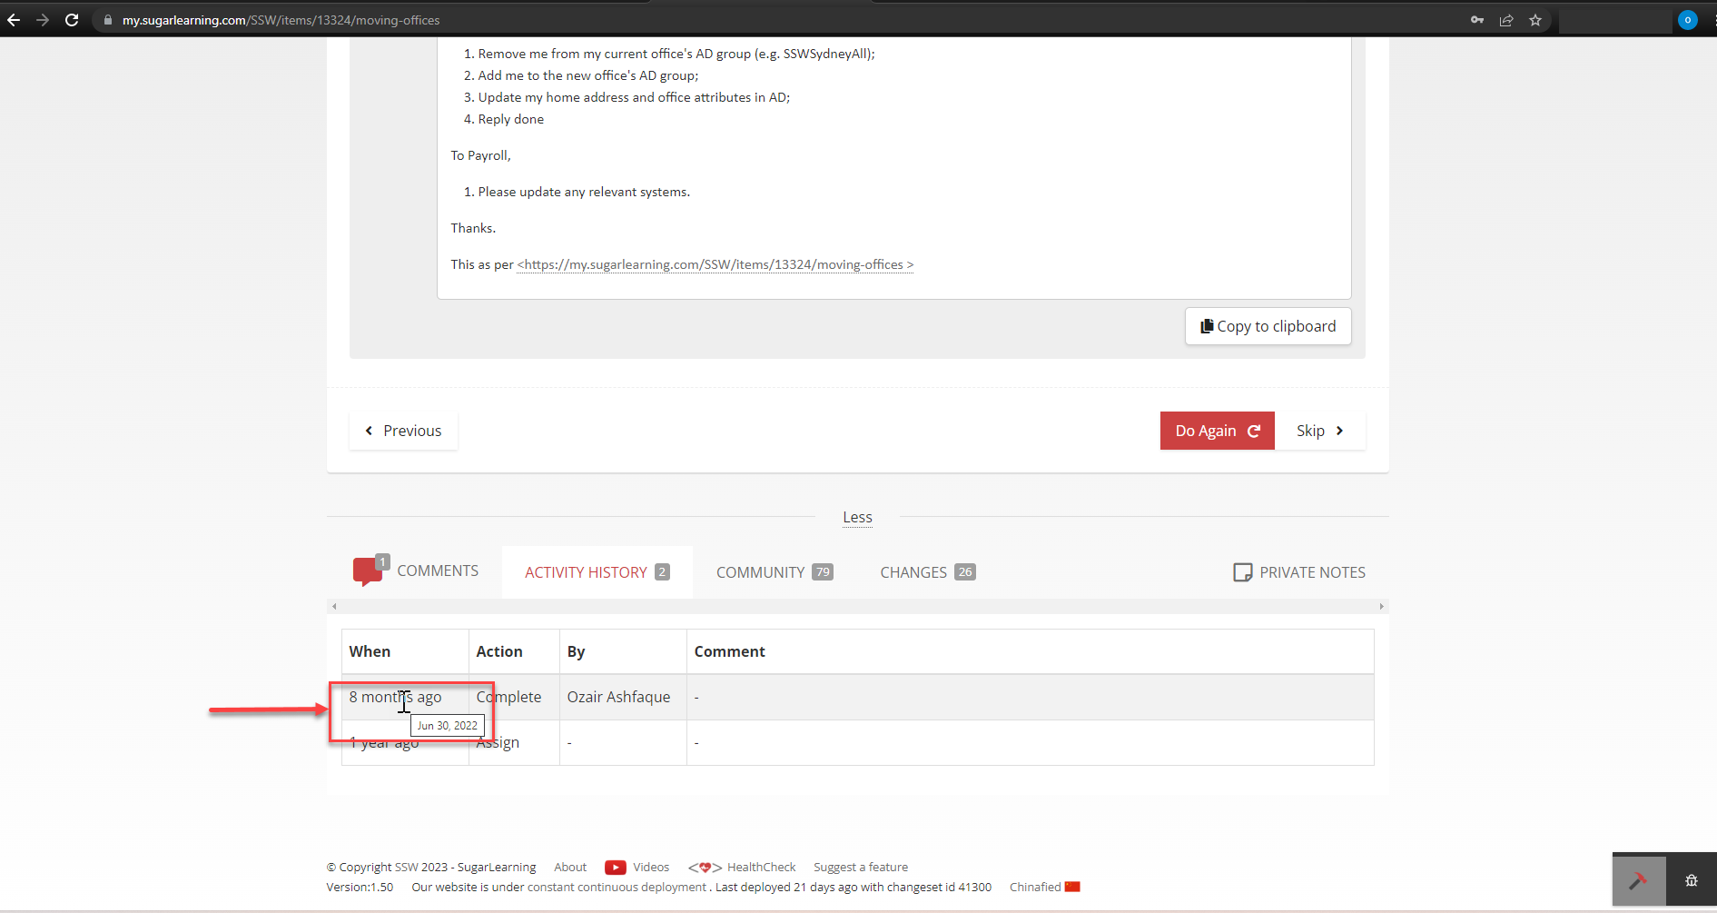The image size is (1720, 913).
Task: Skip to the next item
Action: (1319, 431)
